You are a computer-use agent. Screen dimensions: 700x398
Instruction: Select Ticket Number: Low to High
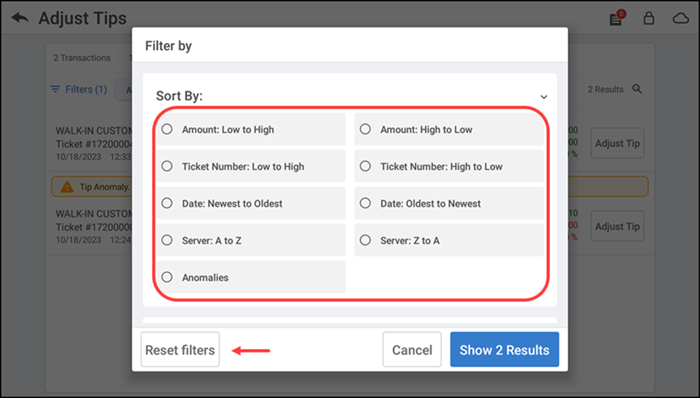251,166
